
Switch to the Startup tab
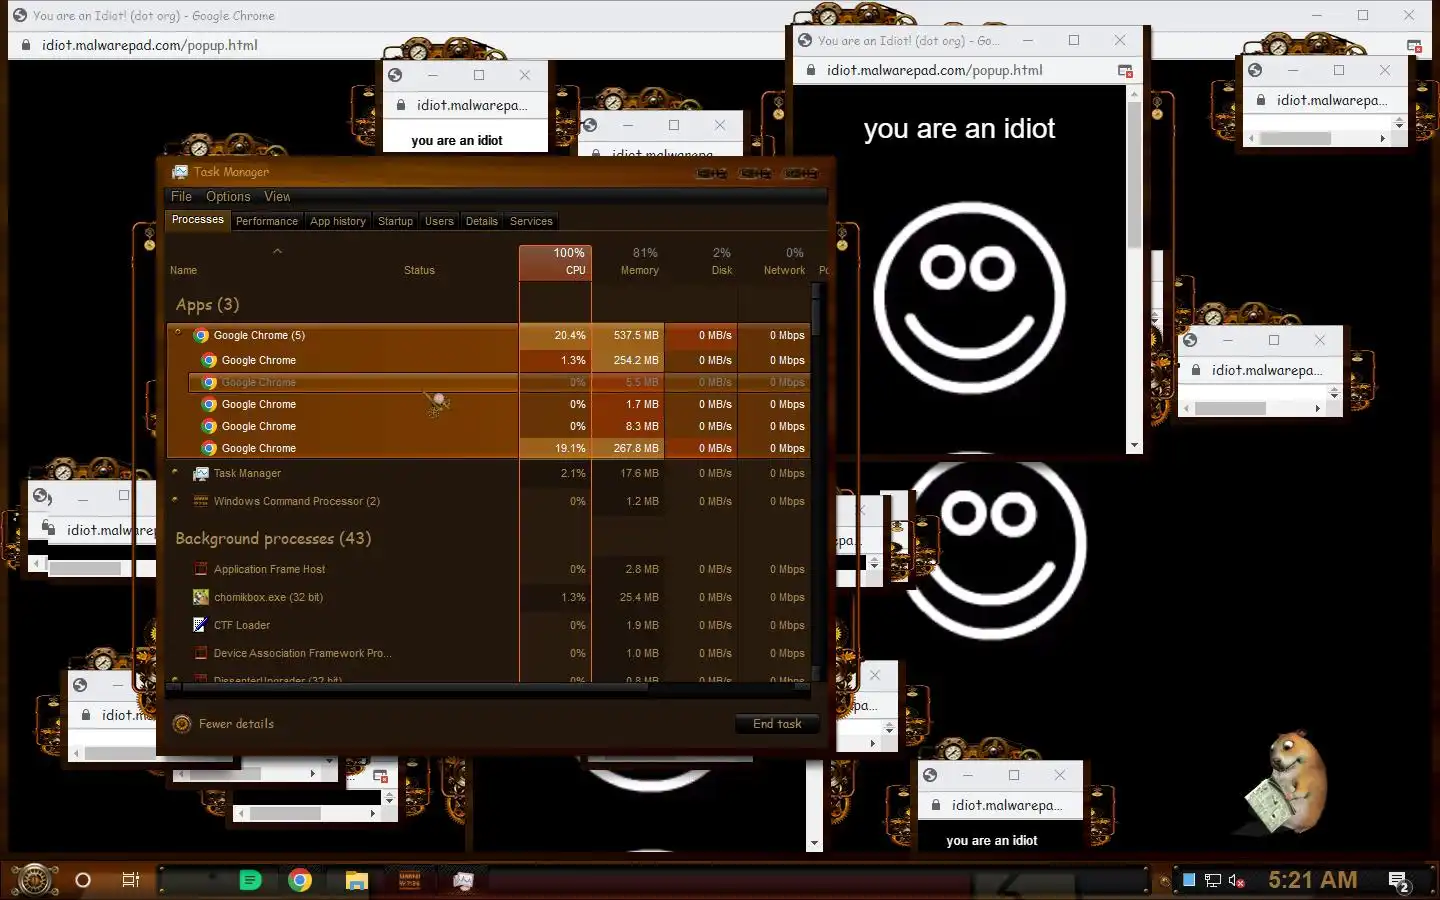(x=395, y=221)
